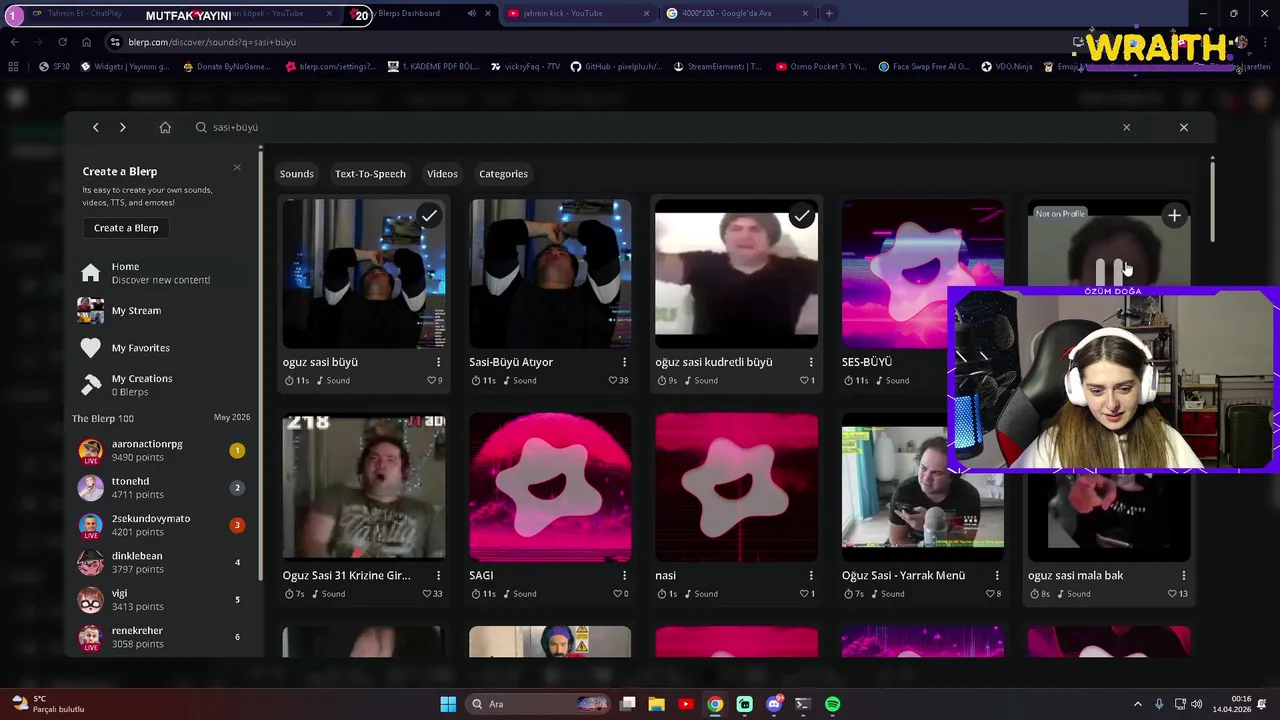The image size is (1280, 720).
Task: Open Spotify from the taskbar
Action: point(832,704)
